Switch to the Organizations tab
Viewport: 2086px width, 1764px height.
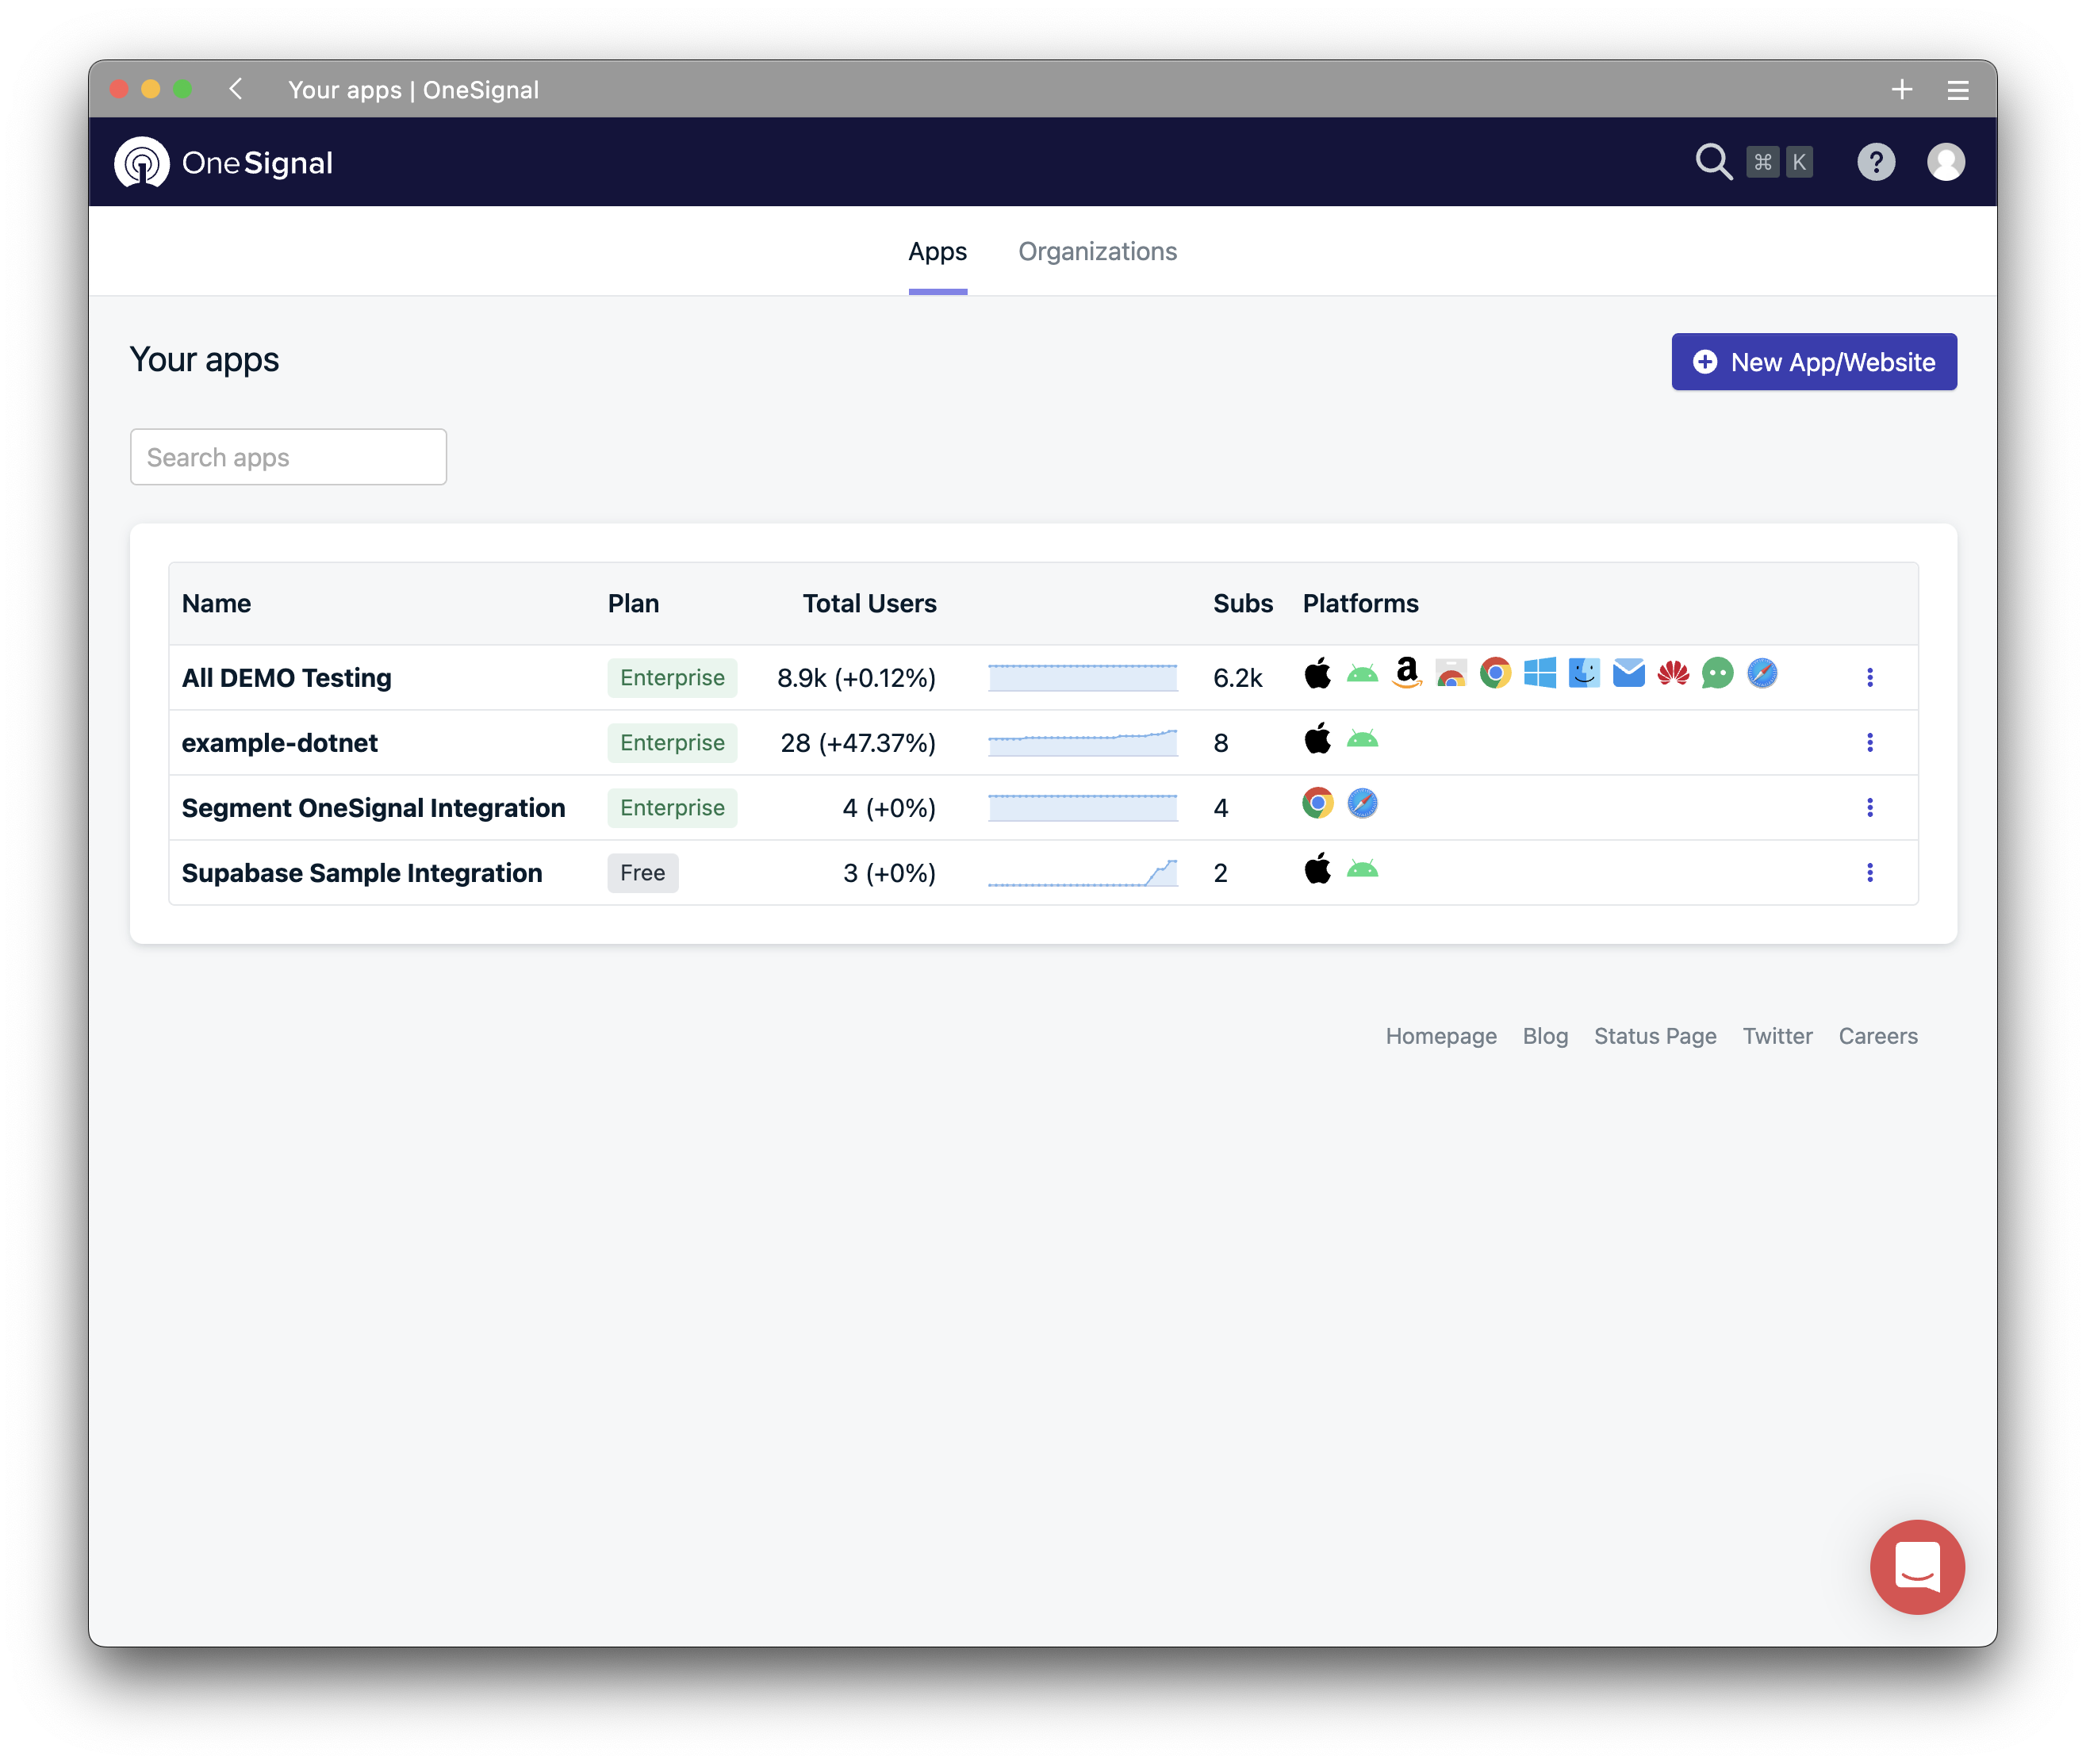1097,251
